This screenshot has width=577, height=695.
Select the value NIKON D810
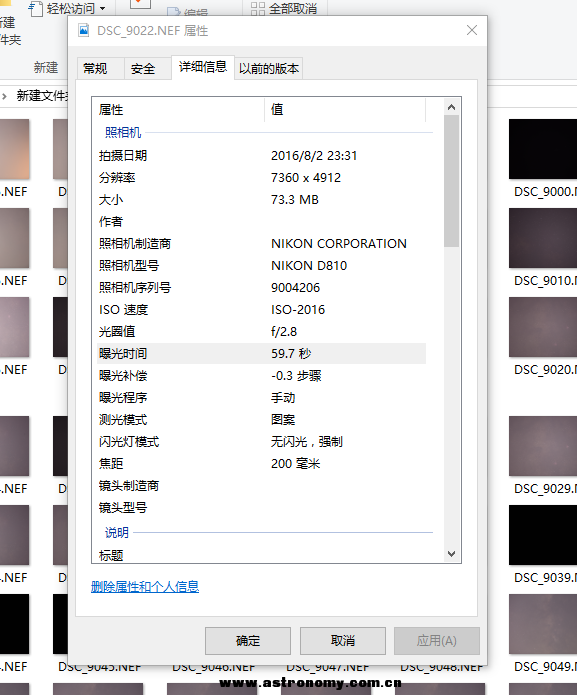[x=309, y=266]
